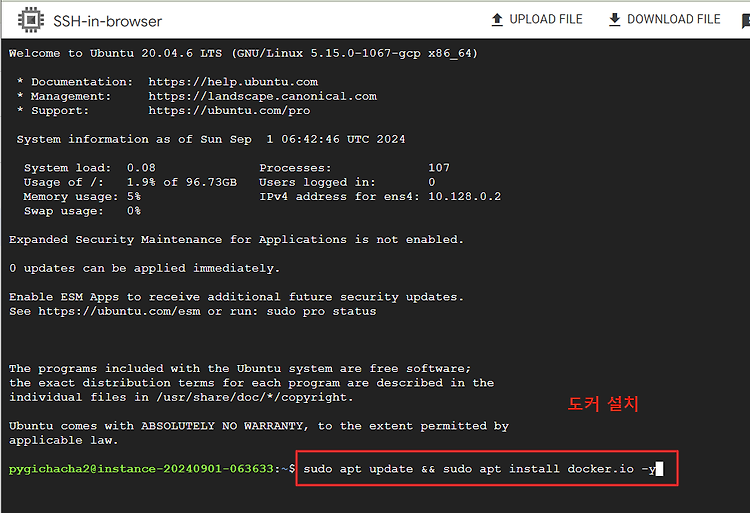Screen dimensions: 750x513
Task: Open the https://help.ubuntu.com link
Action: click(x=233, y=82)
